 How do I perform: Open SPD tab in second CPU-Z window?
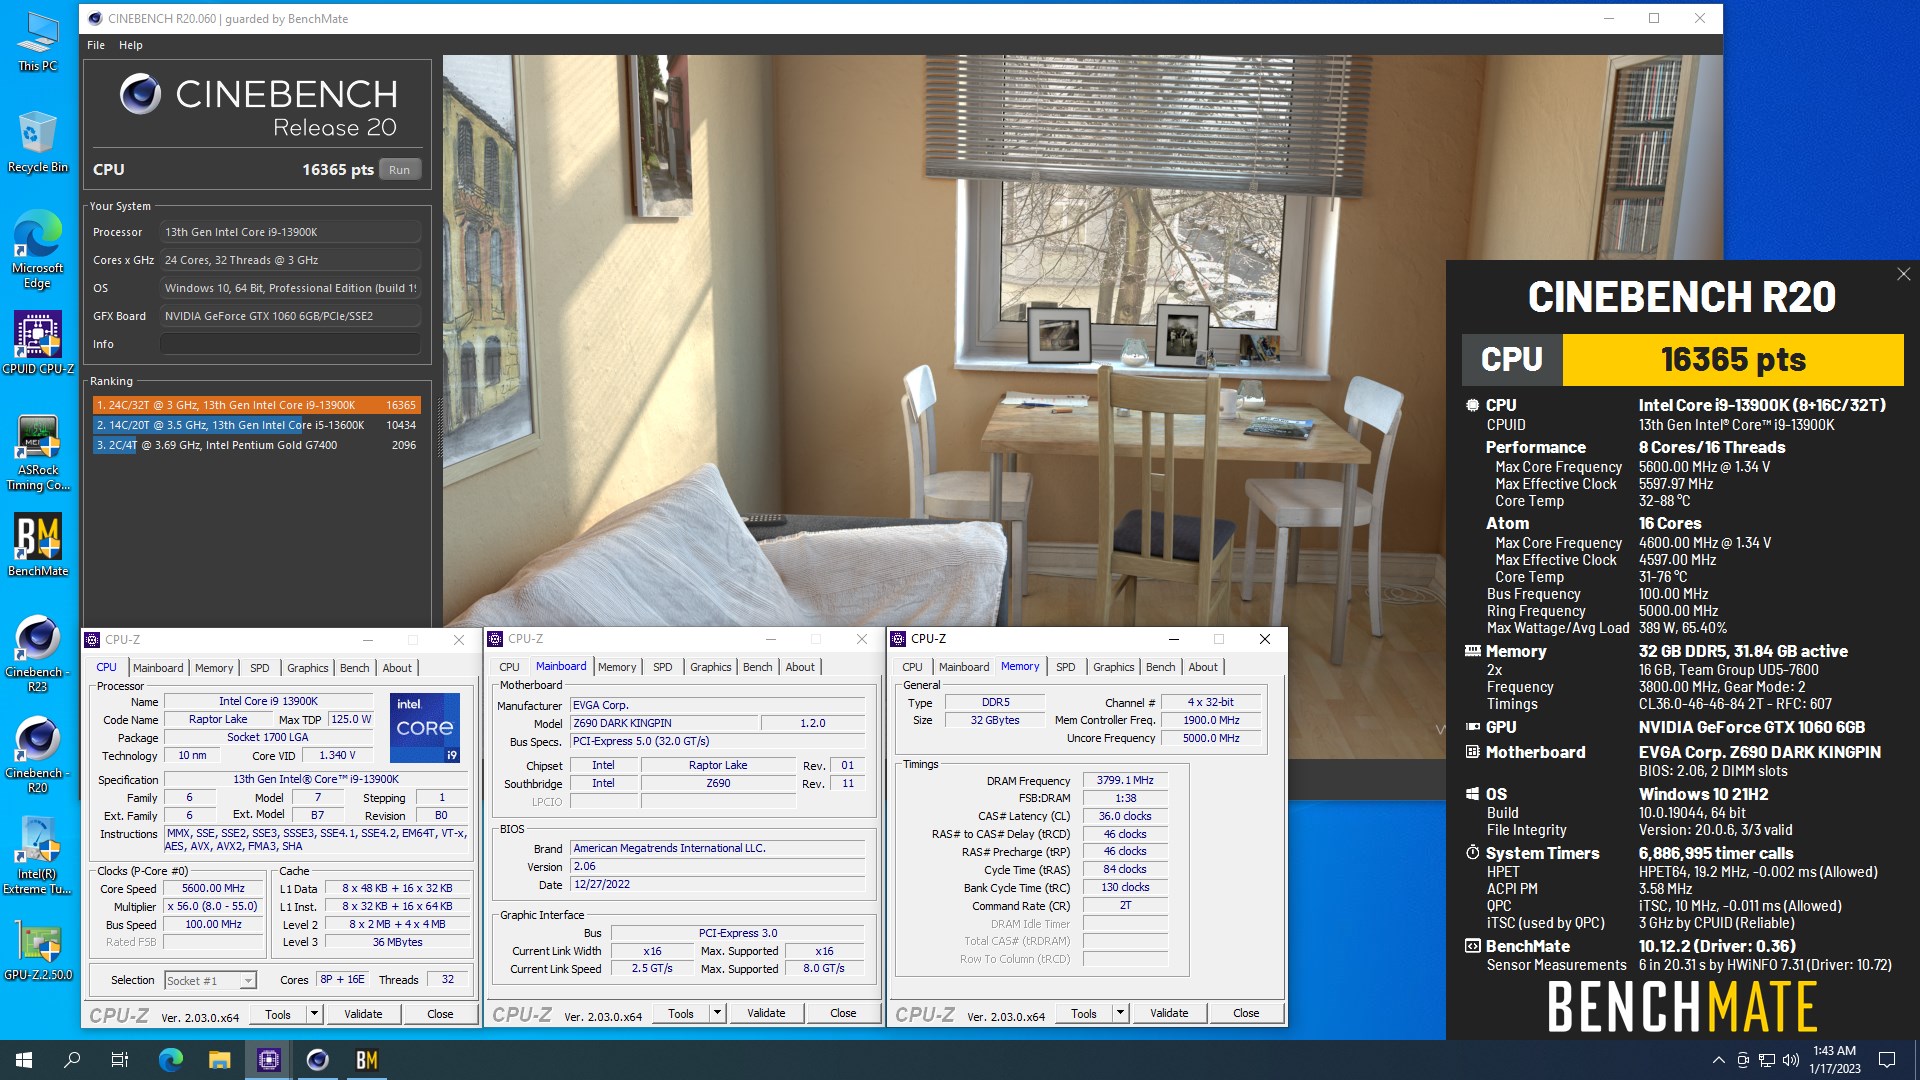(663, 667)
